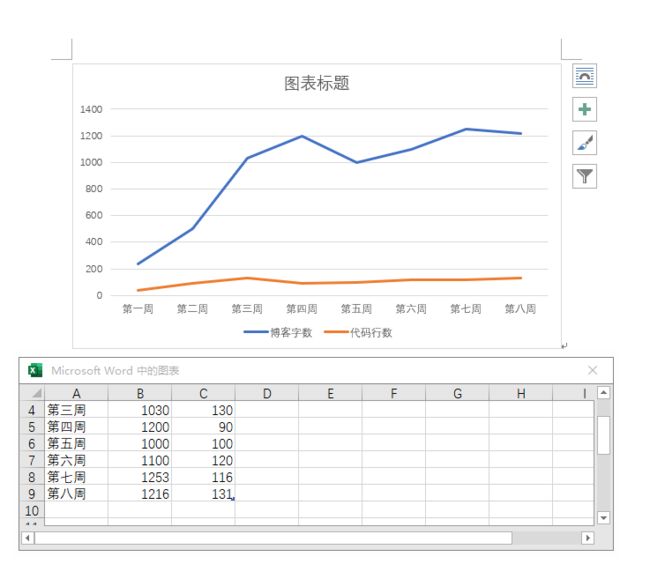Image resolution: width=650 pixels, height=579 pixels.
Task: Open the chart Layout Options button
Action: tap(585, 76)
